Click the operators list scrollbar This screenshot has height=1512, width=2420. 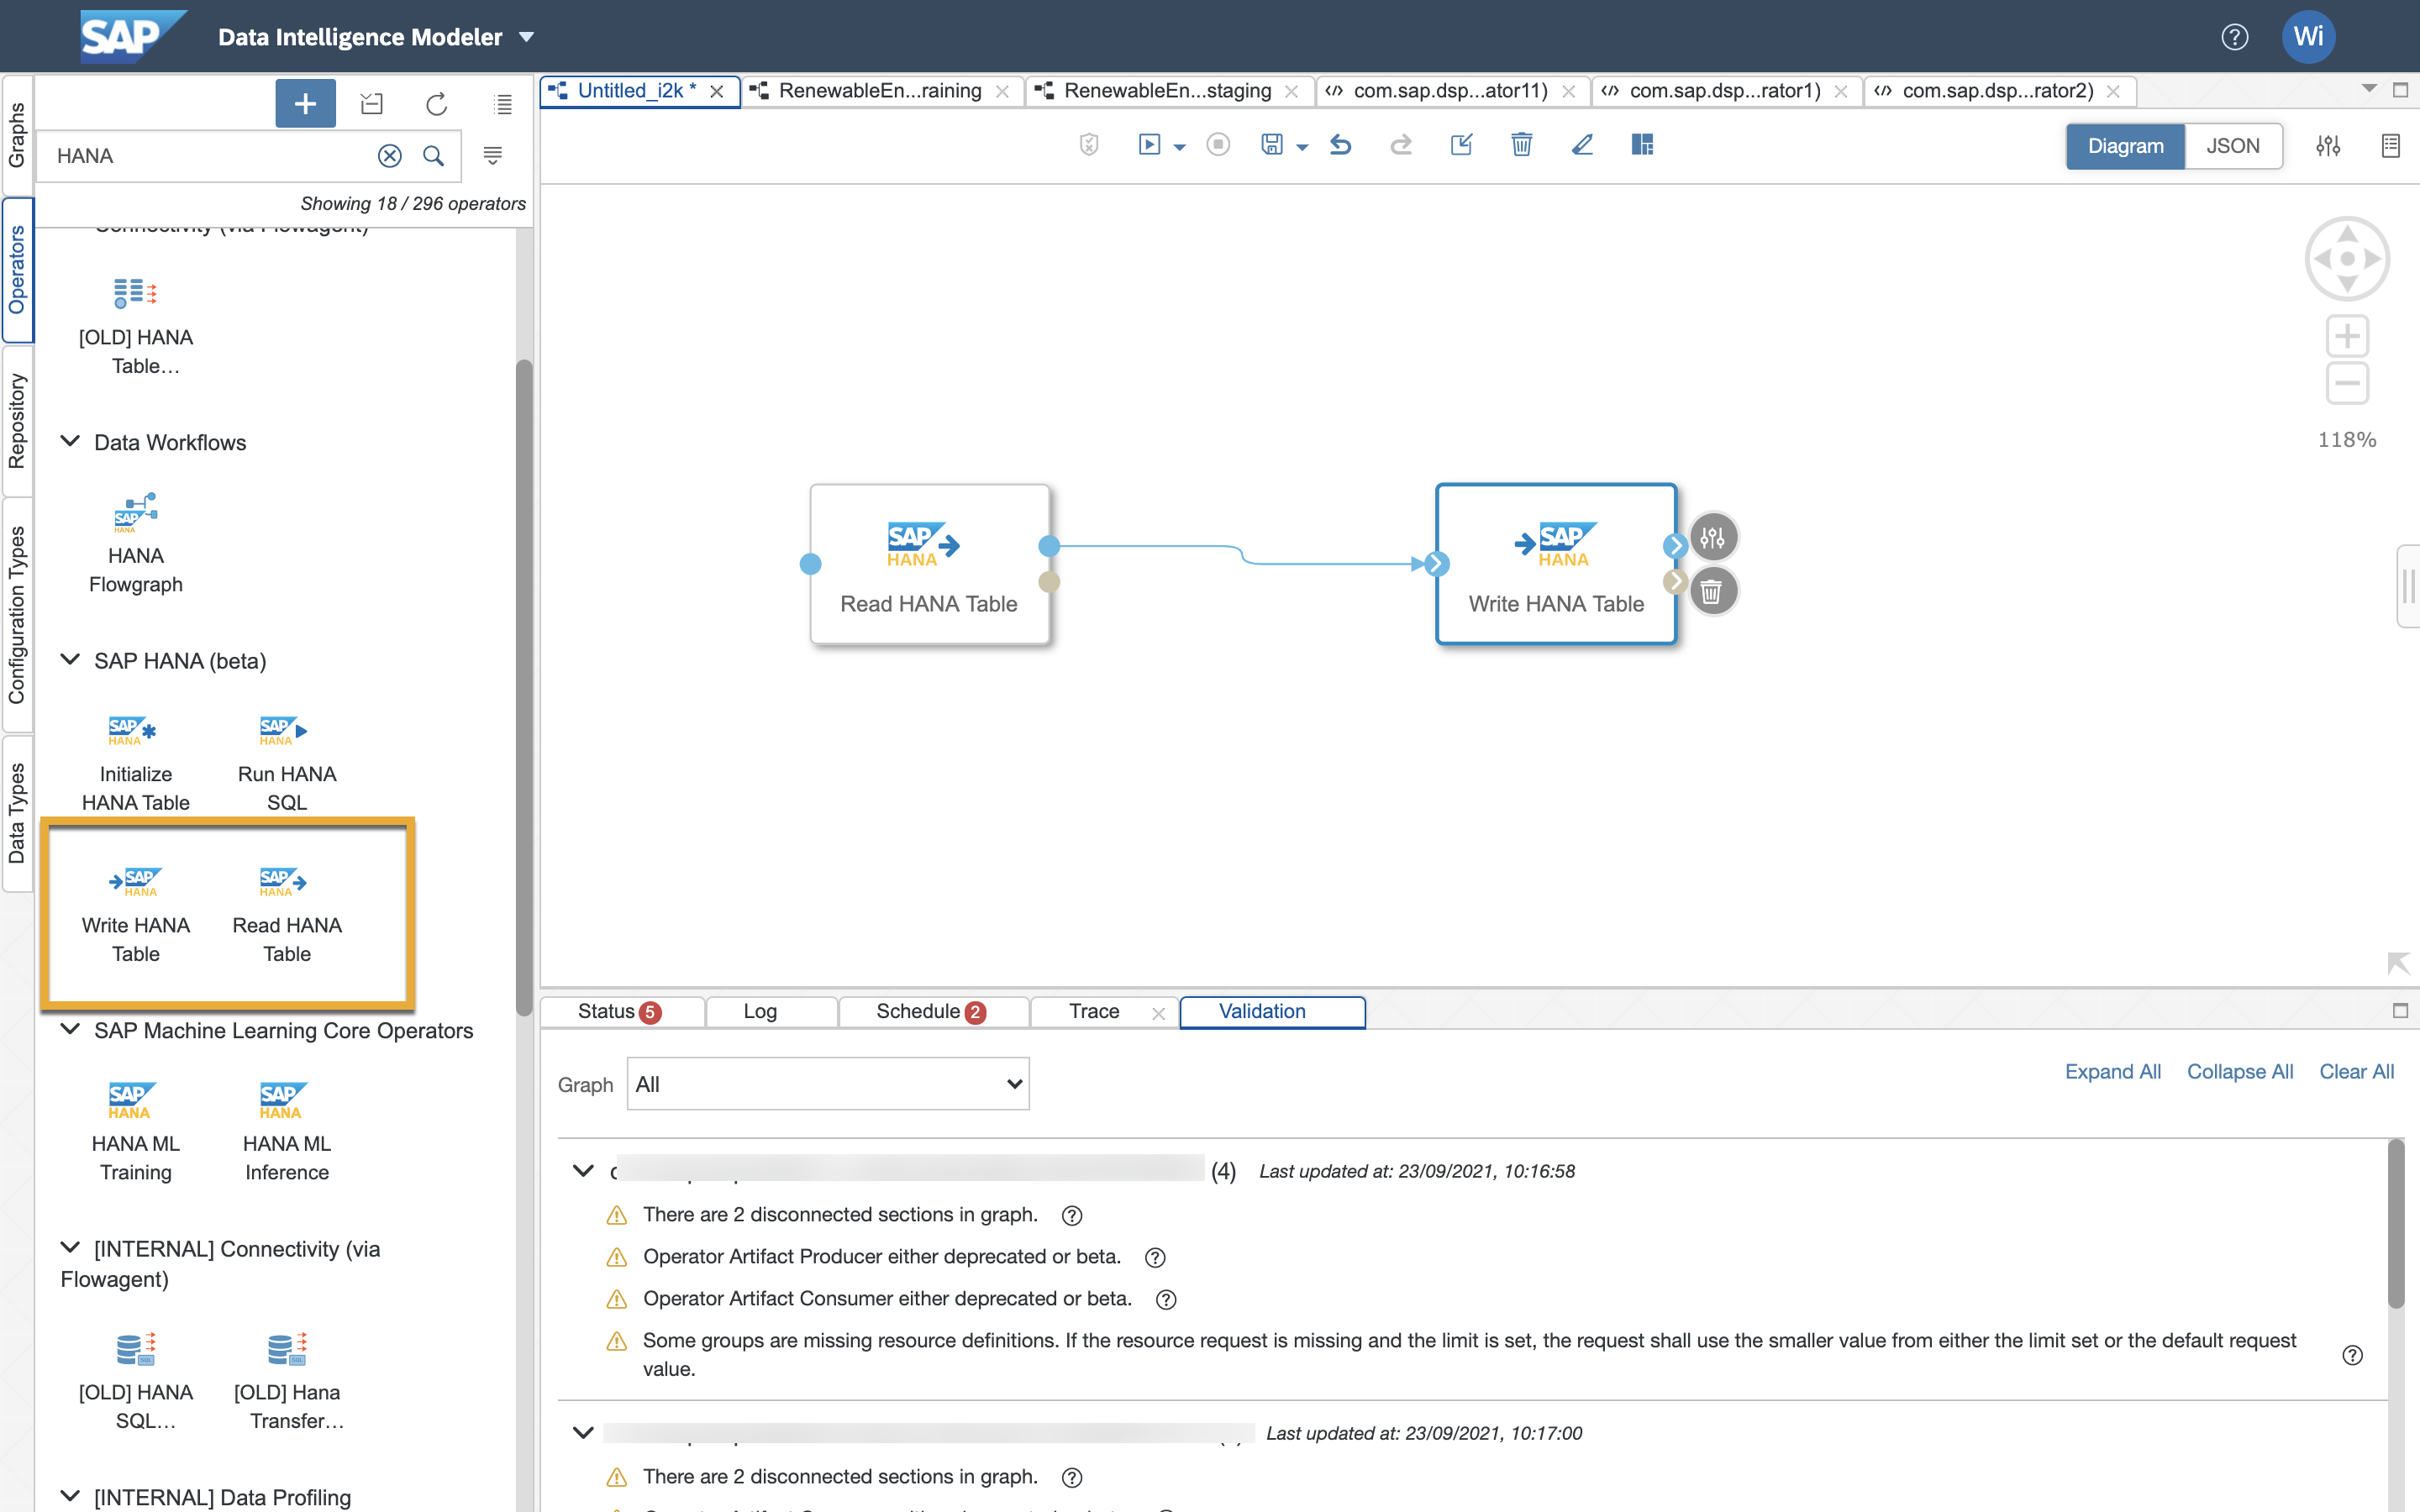[524, 688]
